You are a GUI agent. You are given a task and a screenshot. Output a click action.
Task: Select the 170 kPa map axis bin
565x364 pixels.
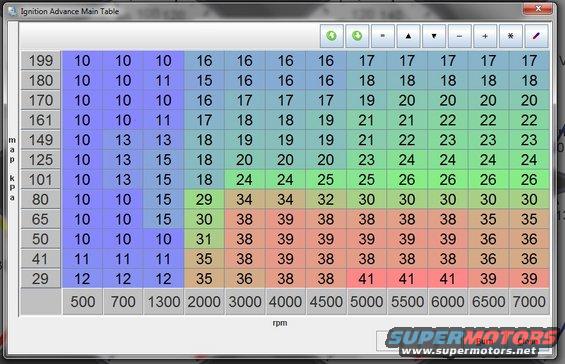(x=41, y=100)
